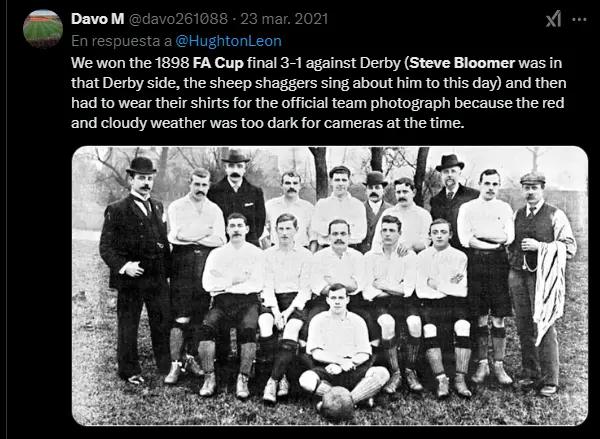Click the flat-capped man holding striped shirt
600x439 pixels.
[x=538, y=283]
